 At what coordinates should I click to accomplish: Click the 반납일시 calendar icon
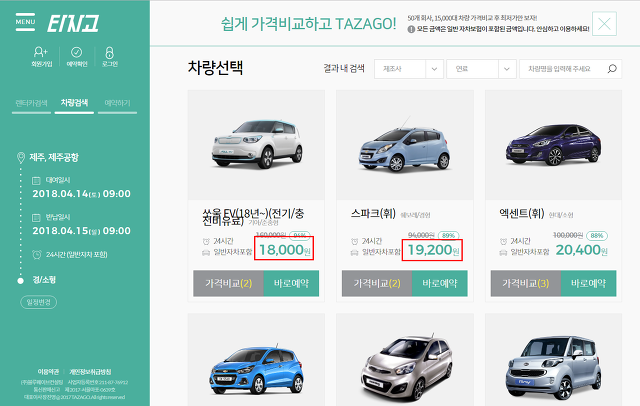click(x=36, y=217)
